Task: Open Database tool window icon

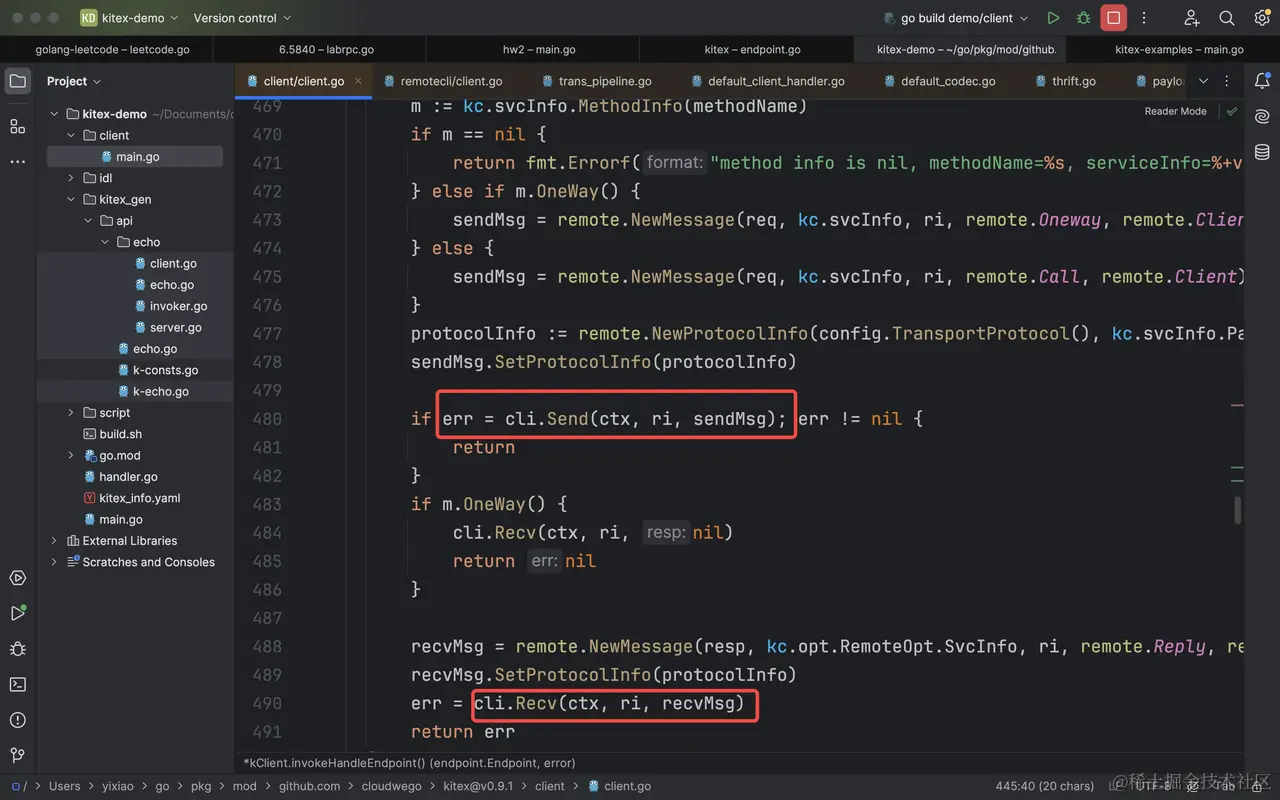Action: pos(1262,153)
